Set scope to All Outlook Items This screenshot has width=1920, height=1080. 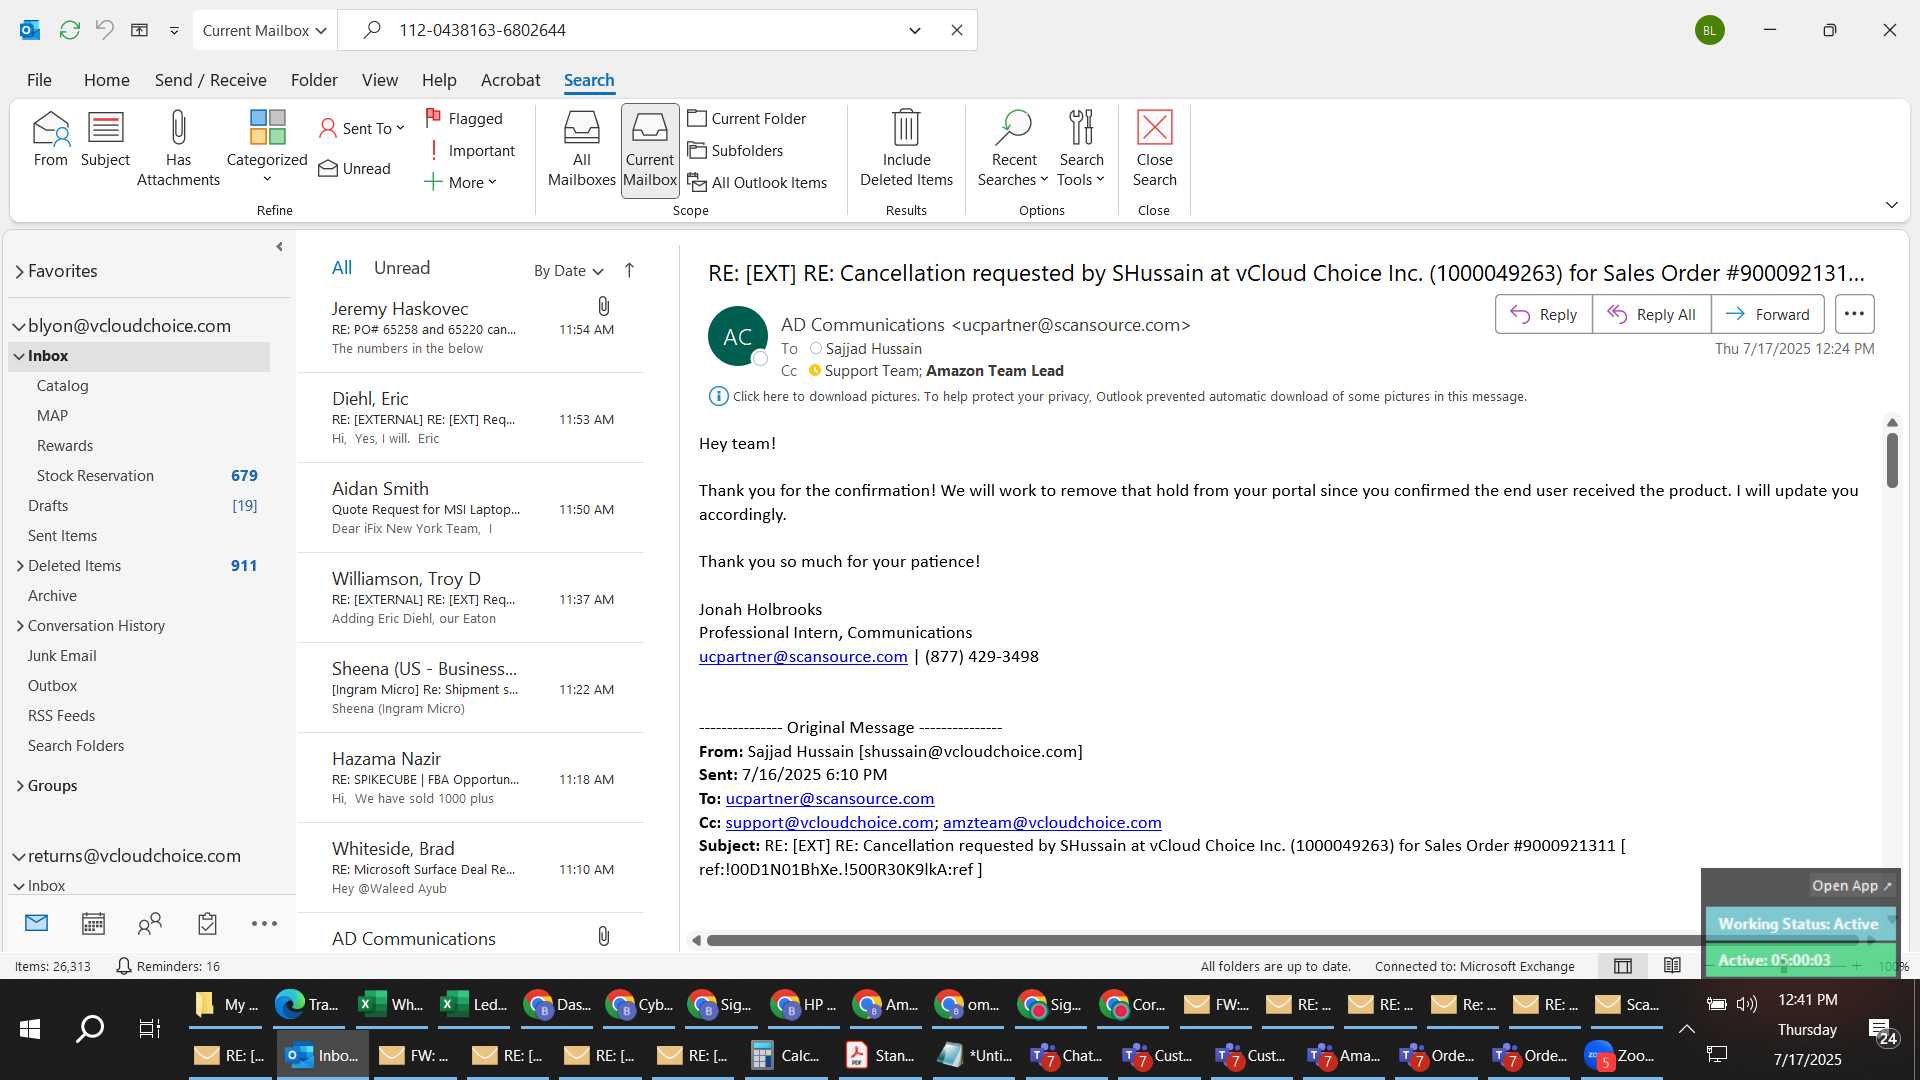click(757, 182)
